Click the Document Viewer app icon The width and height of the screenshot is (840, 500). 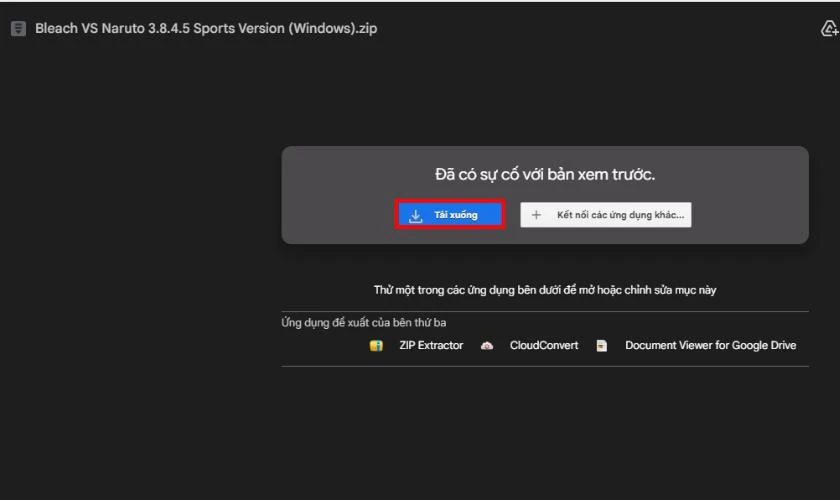point(602,346)
